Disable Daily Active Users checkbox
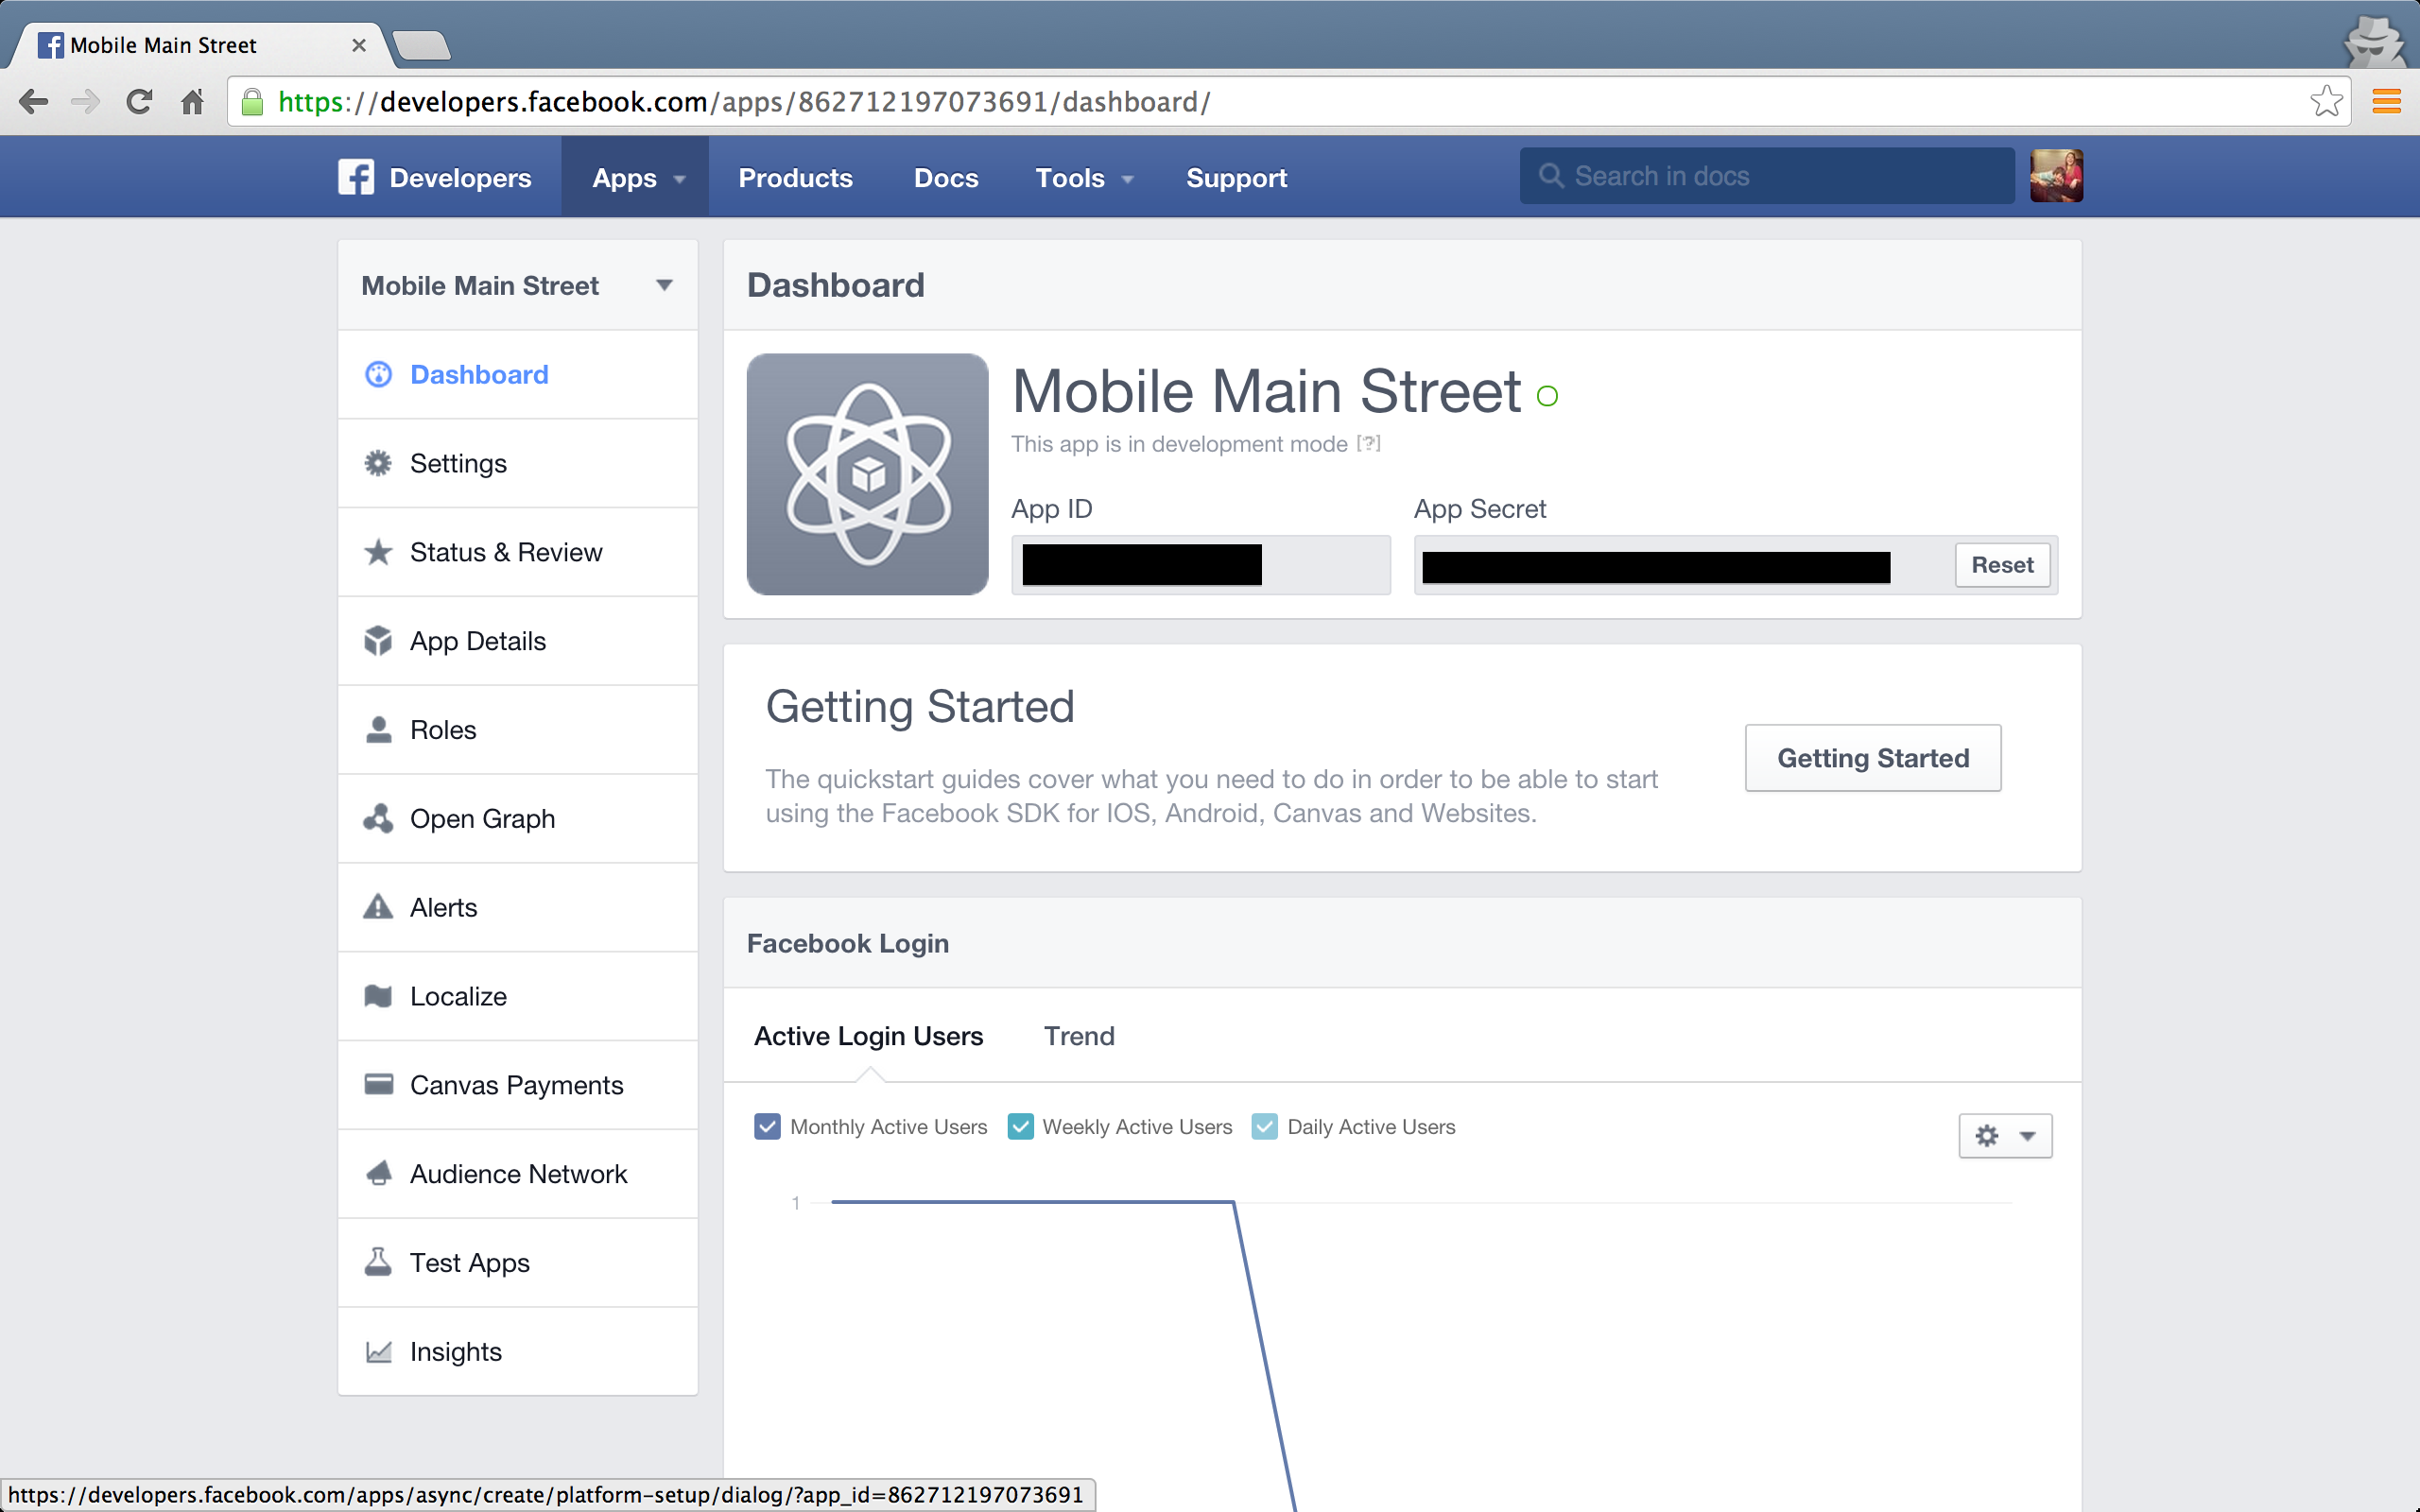 (x=1264, y=1127)
